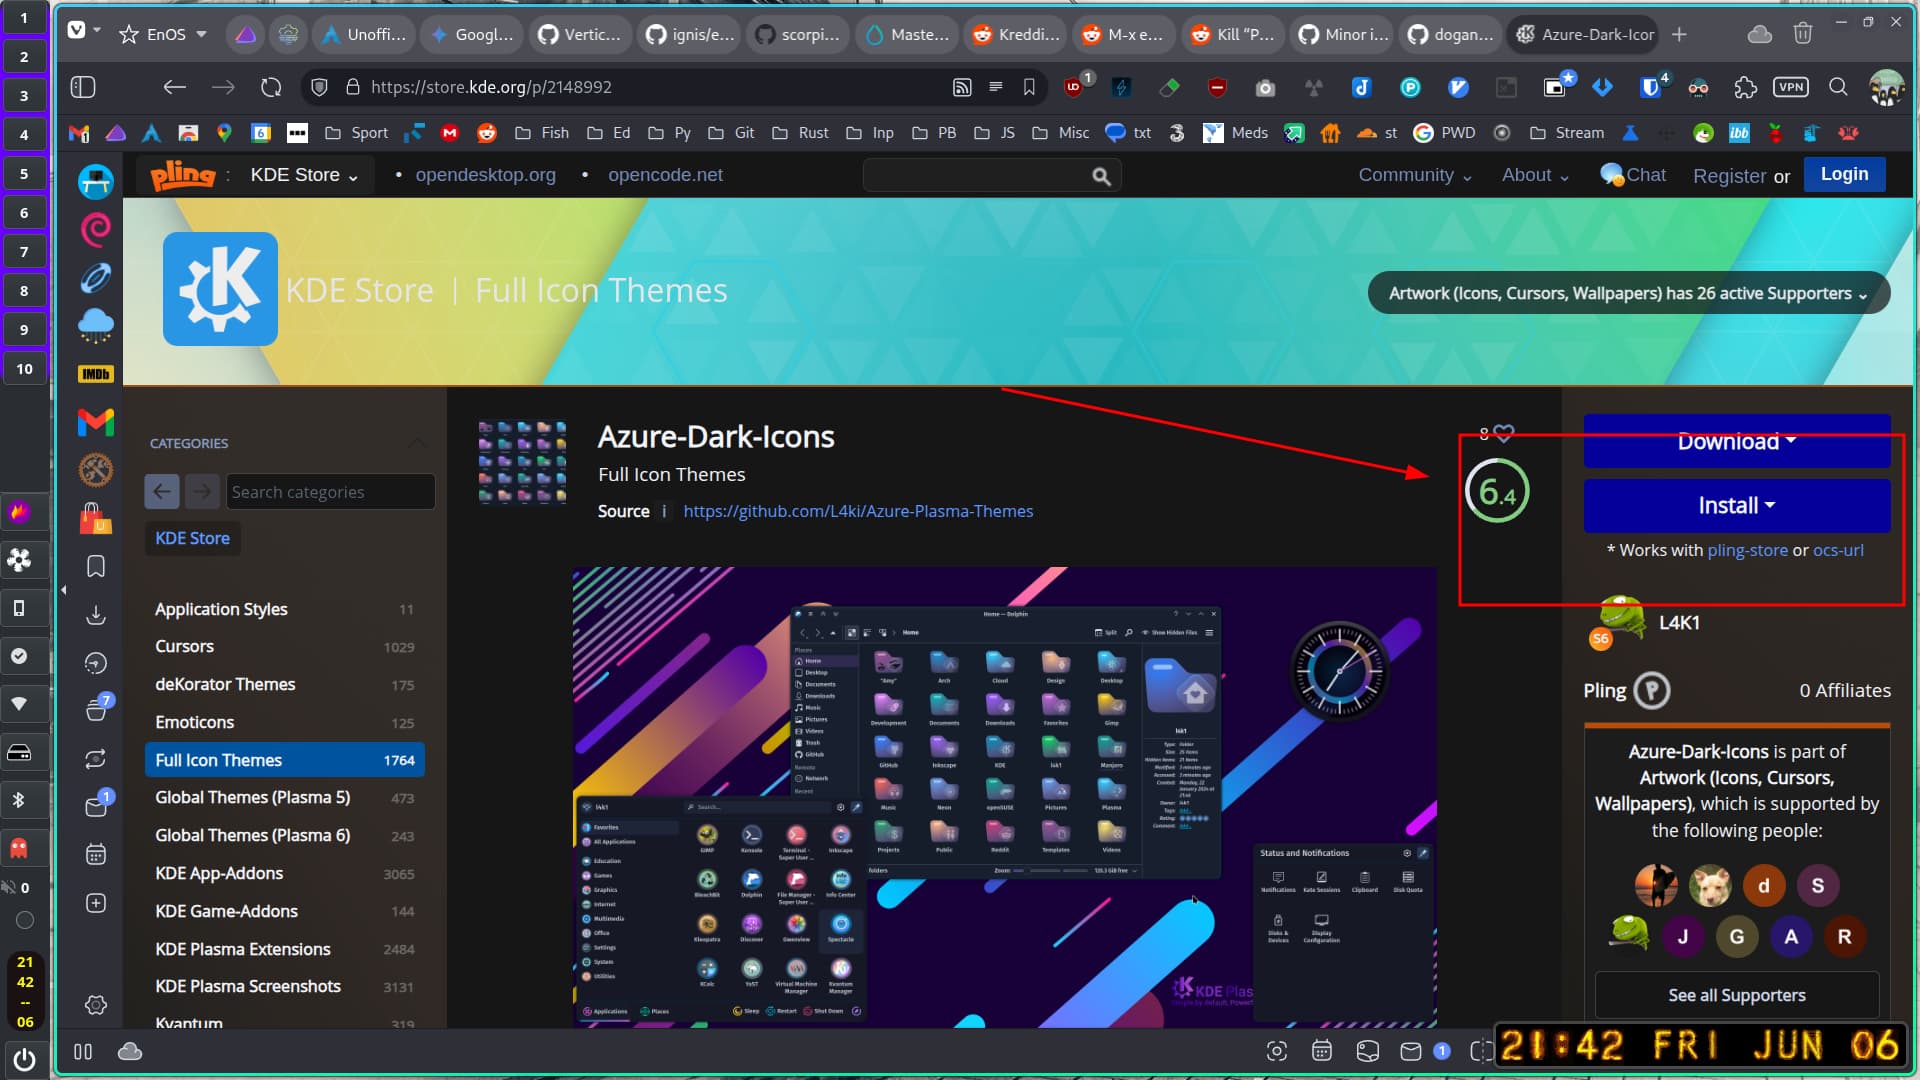Open the Download dropdown button
Image resolution: width=1920 pixels, height=1080 pixels.
1737,441
